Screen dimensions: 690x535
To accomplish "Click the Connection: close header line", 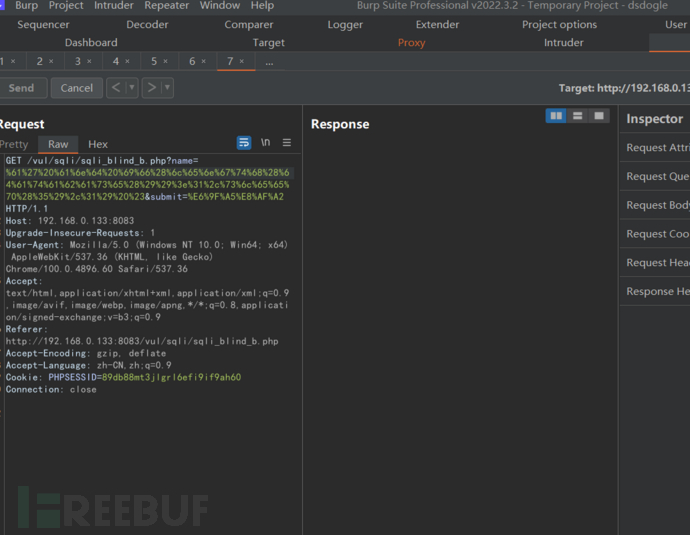I will point(51,390).
